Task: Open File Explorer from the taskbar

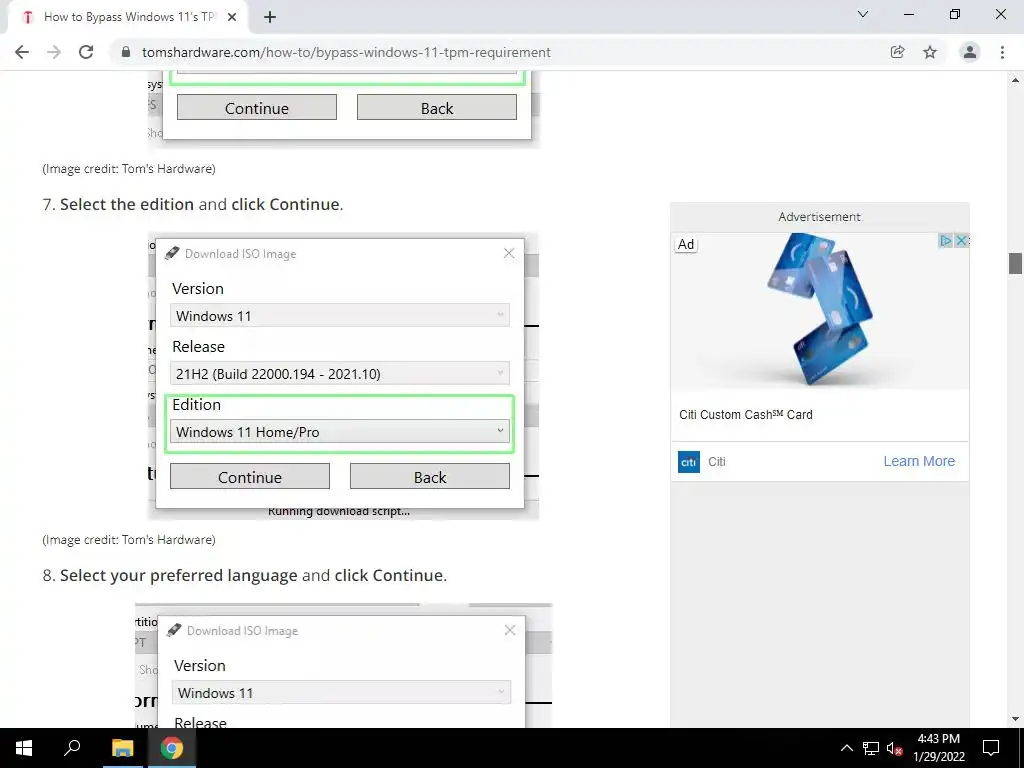Action: [122, 748]
